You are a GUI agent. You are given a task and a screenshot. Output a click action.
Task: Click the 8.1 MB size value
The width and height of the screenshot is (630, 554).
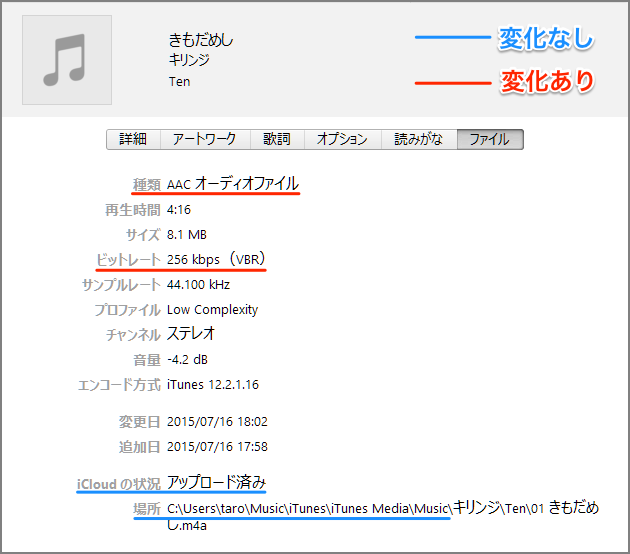(x=187, y=235)
